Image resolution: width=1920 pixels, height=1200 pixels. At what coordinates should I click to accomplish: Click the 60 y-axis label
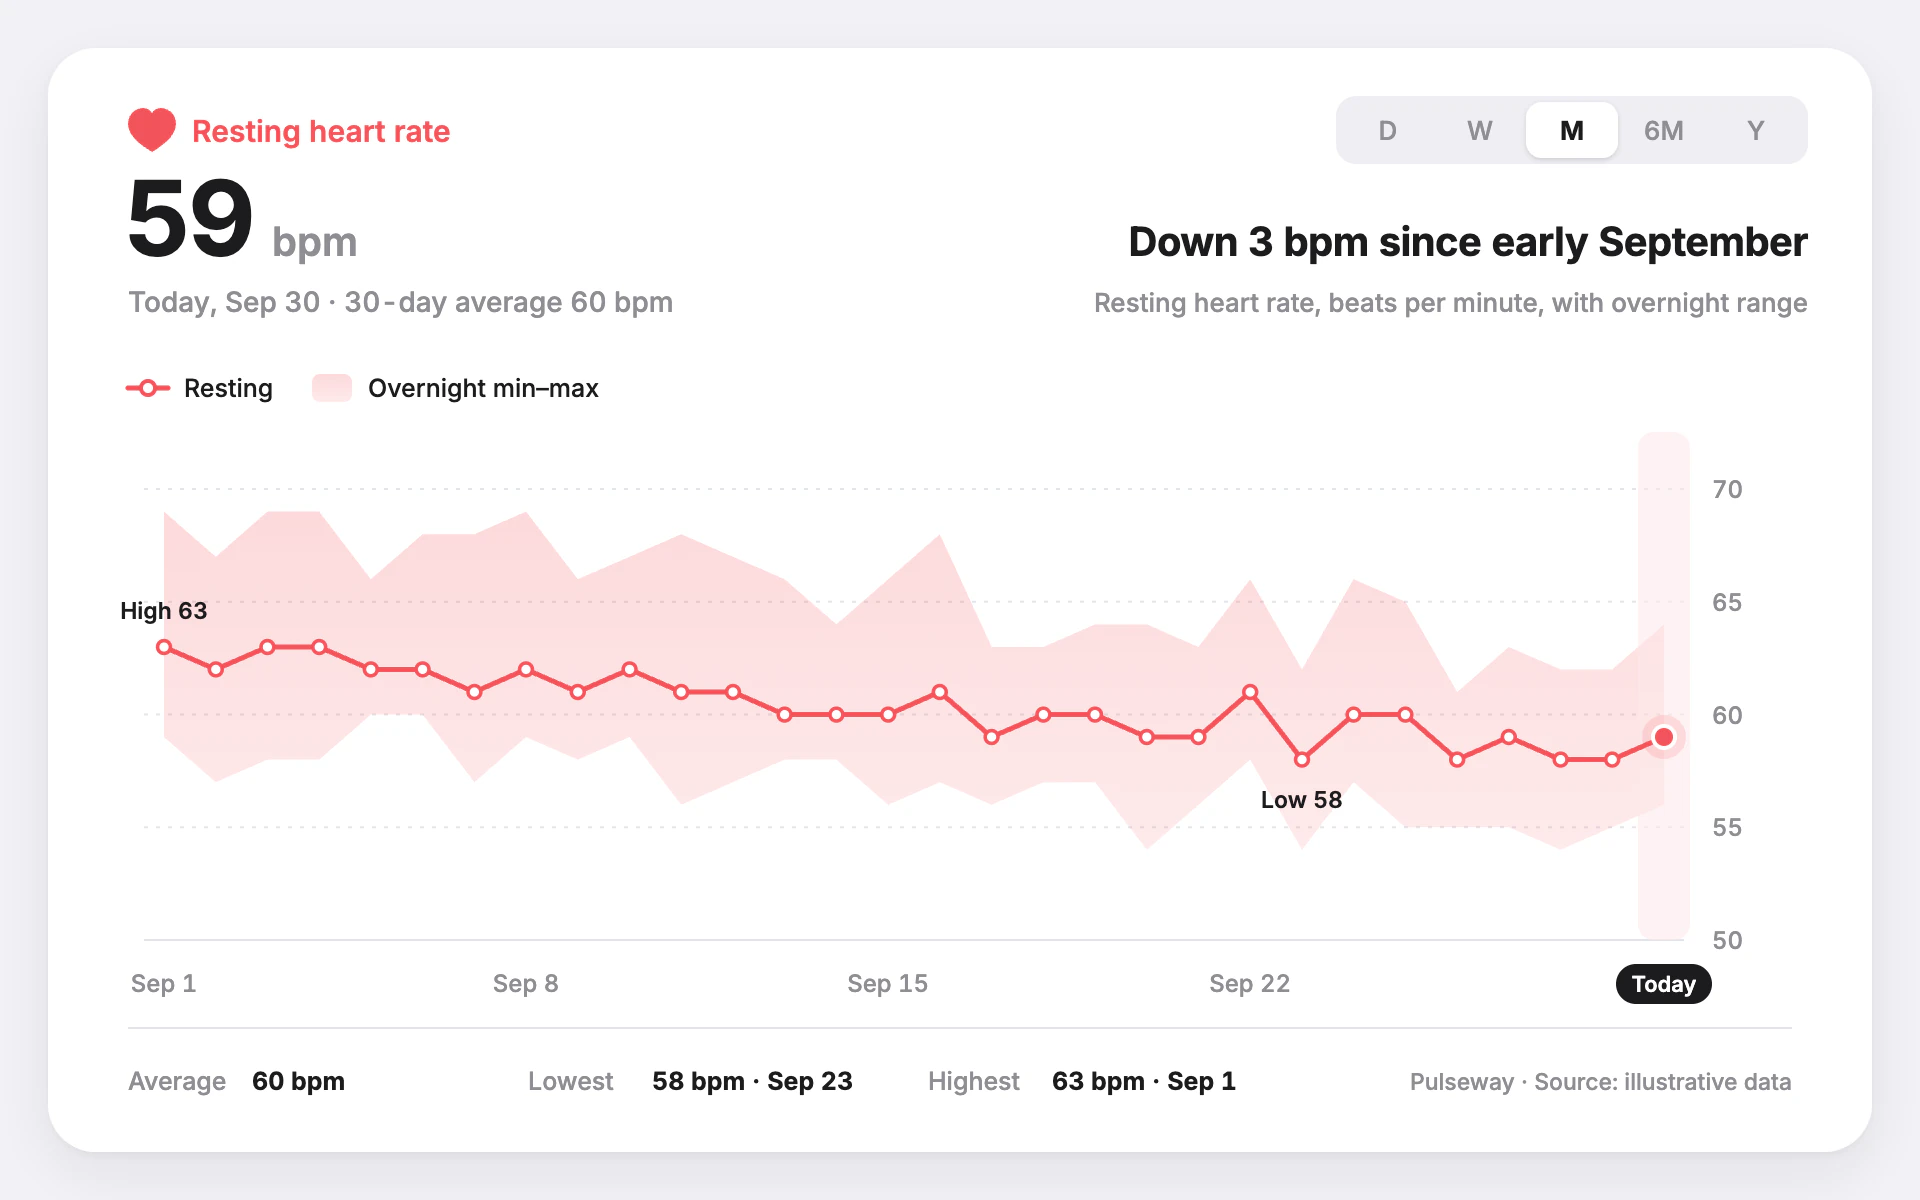[x=1727, y=715]
